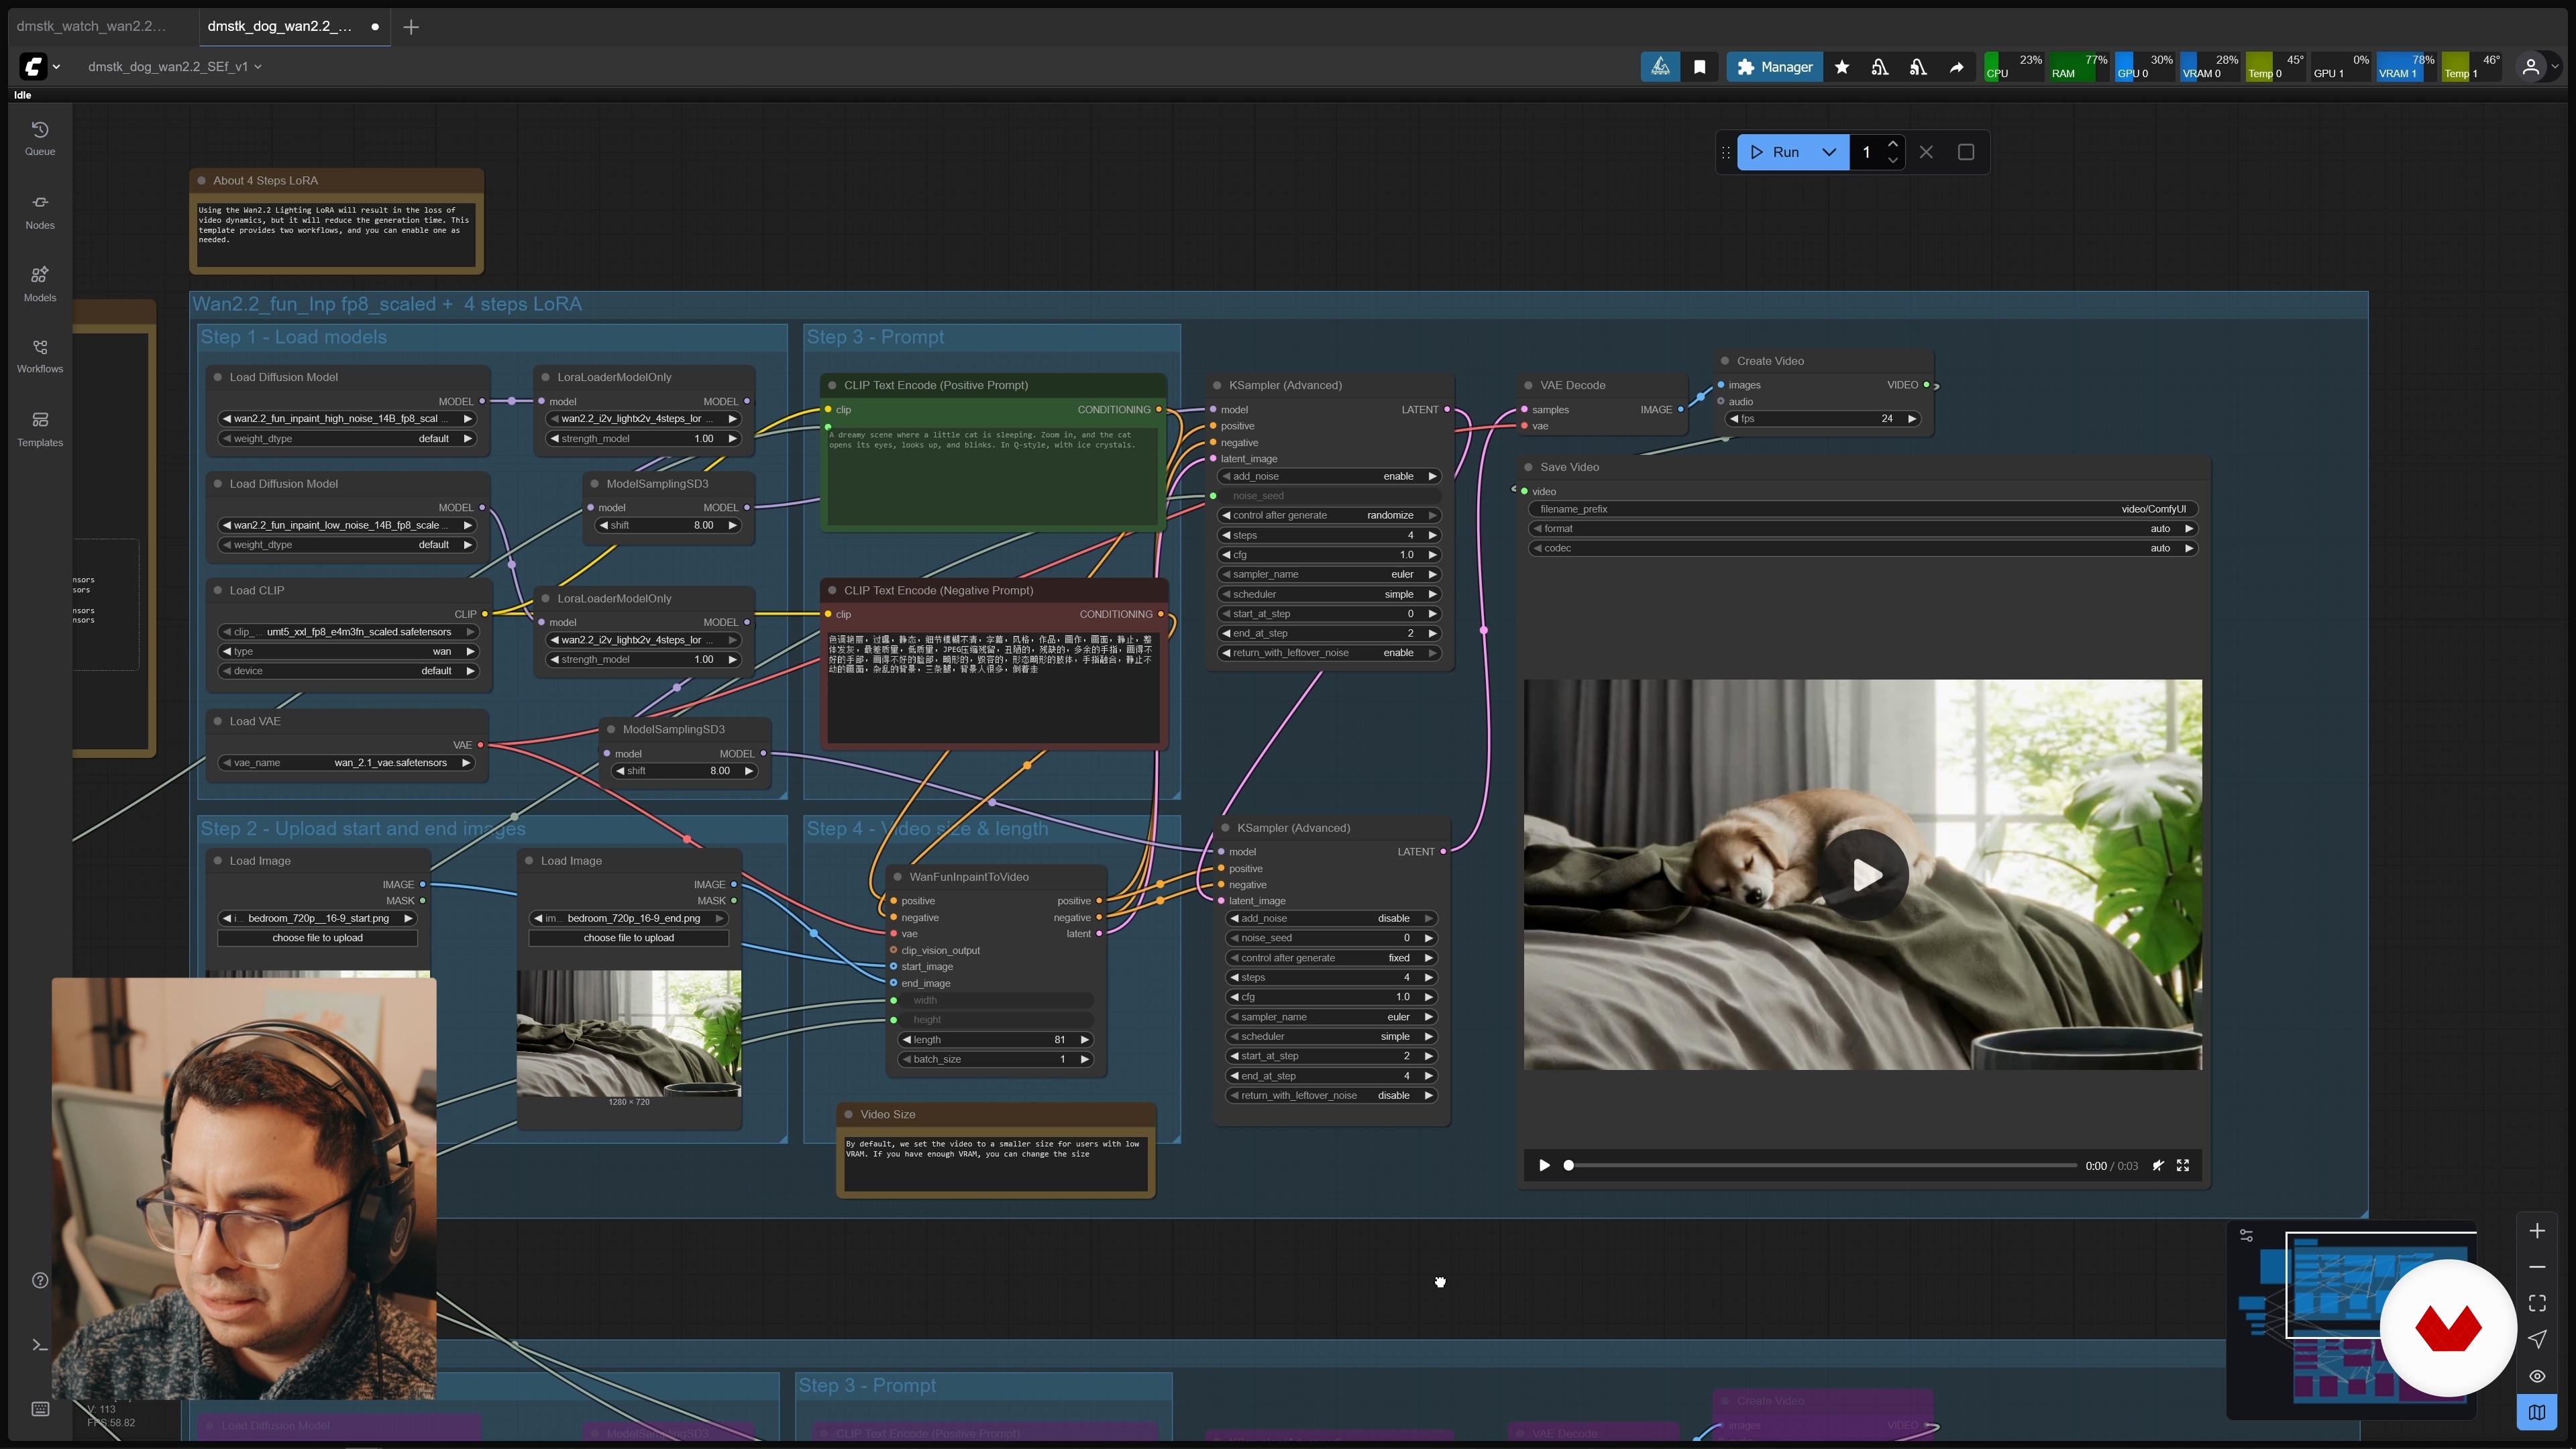Open the Templates sidebar panel
2576x1449 pixels.
pos(40,430)
